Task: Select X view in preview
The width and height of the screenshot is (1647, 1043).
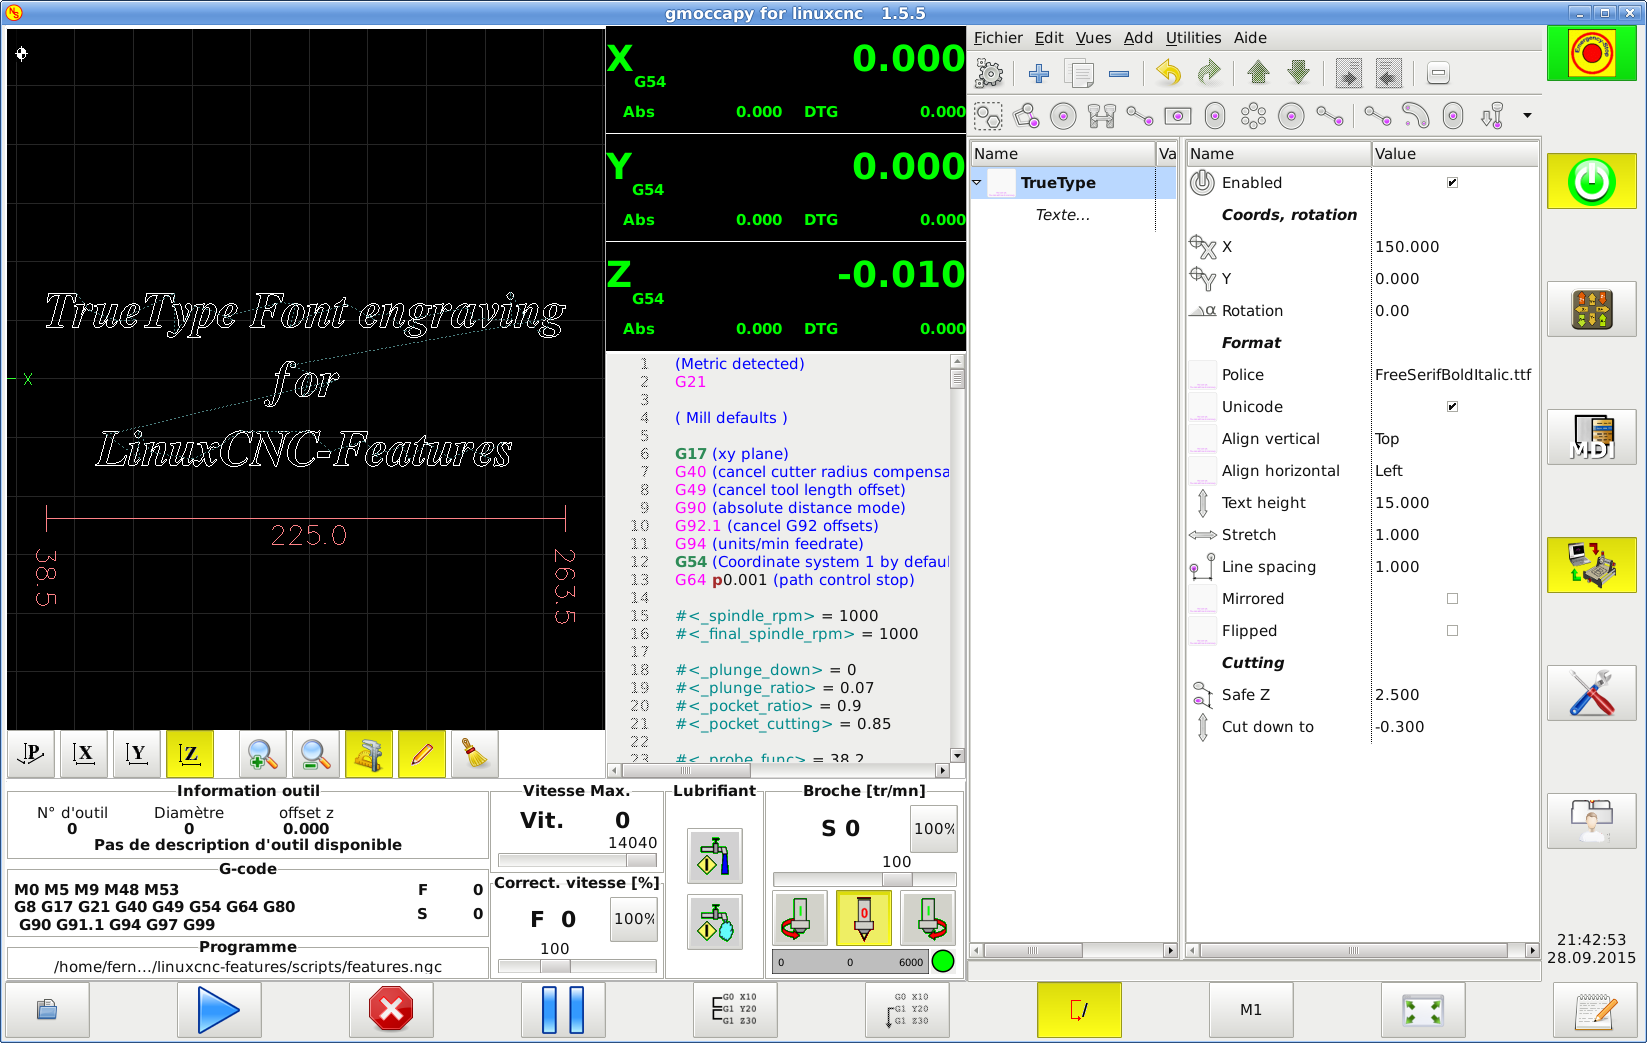Action: click(x=84, y=754)
